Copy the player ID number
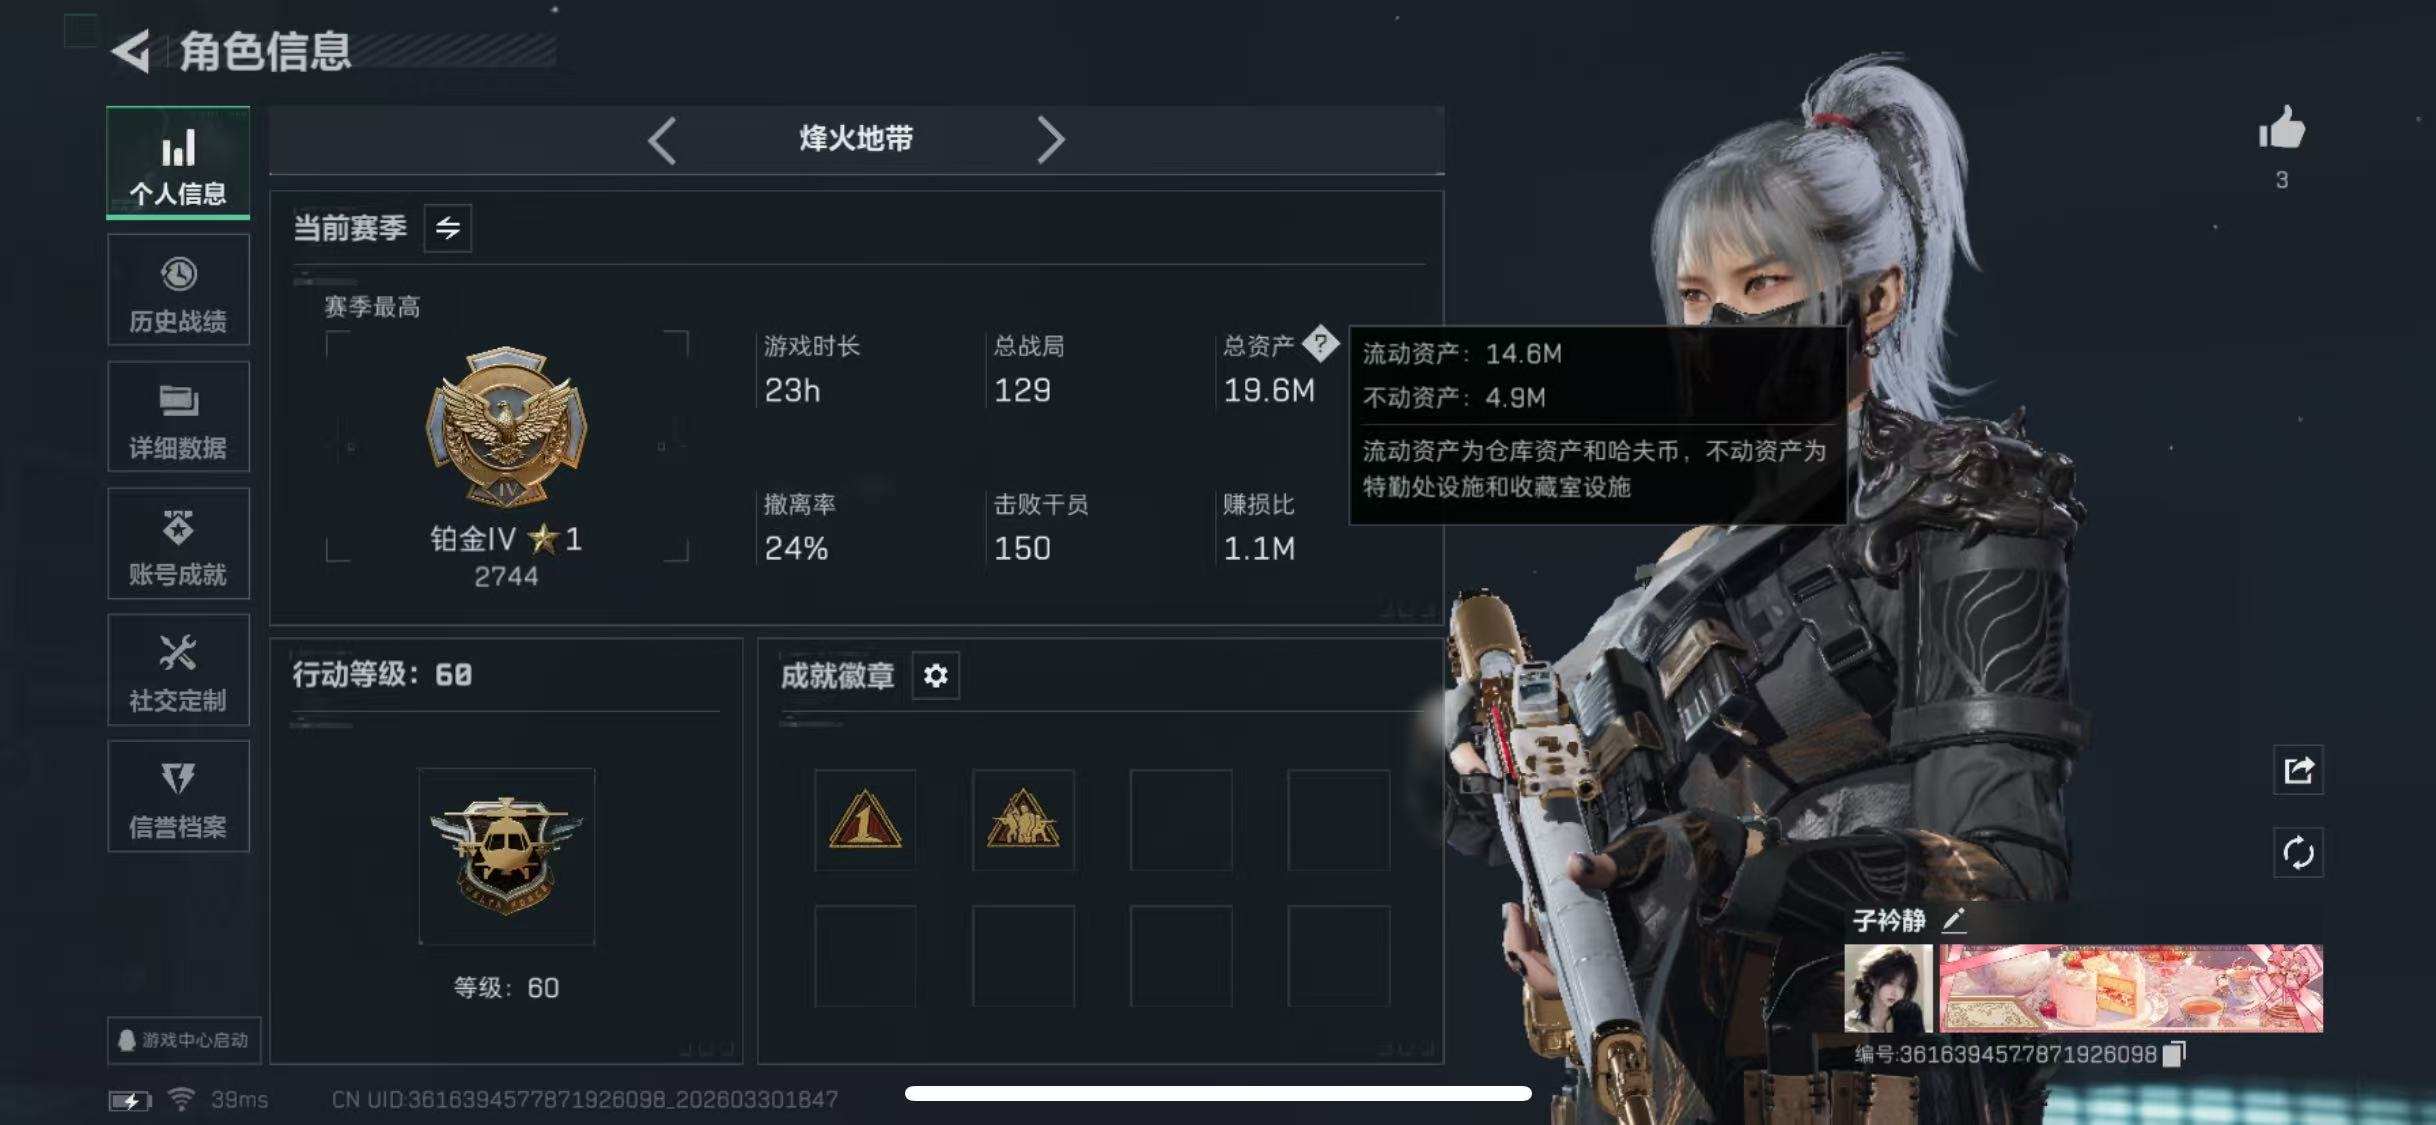This screenshot has width=2436, height=1125. 2174,1054
